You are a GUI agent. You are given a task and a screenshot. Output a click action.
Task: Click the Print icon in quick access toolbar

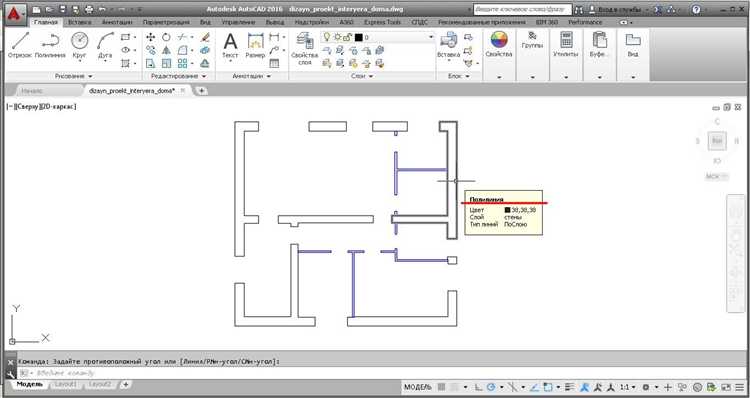coord(88,9)
